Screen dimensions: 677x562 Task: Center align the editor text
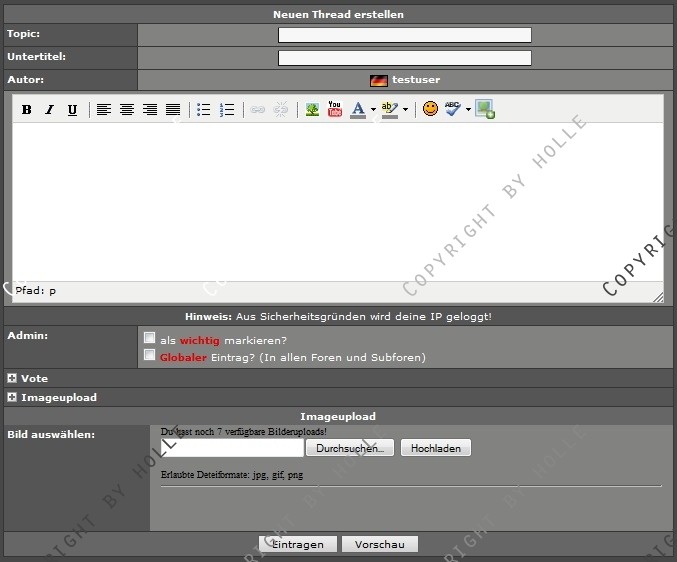[127, 110]
